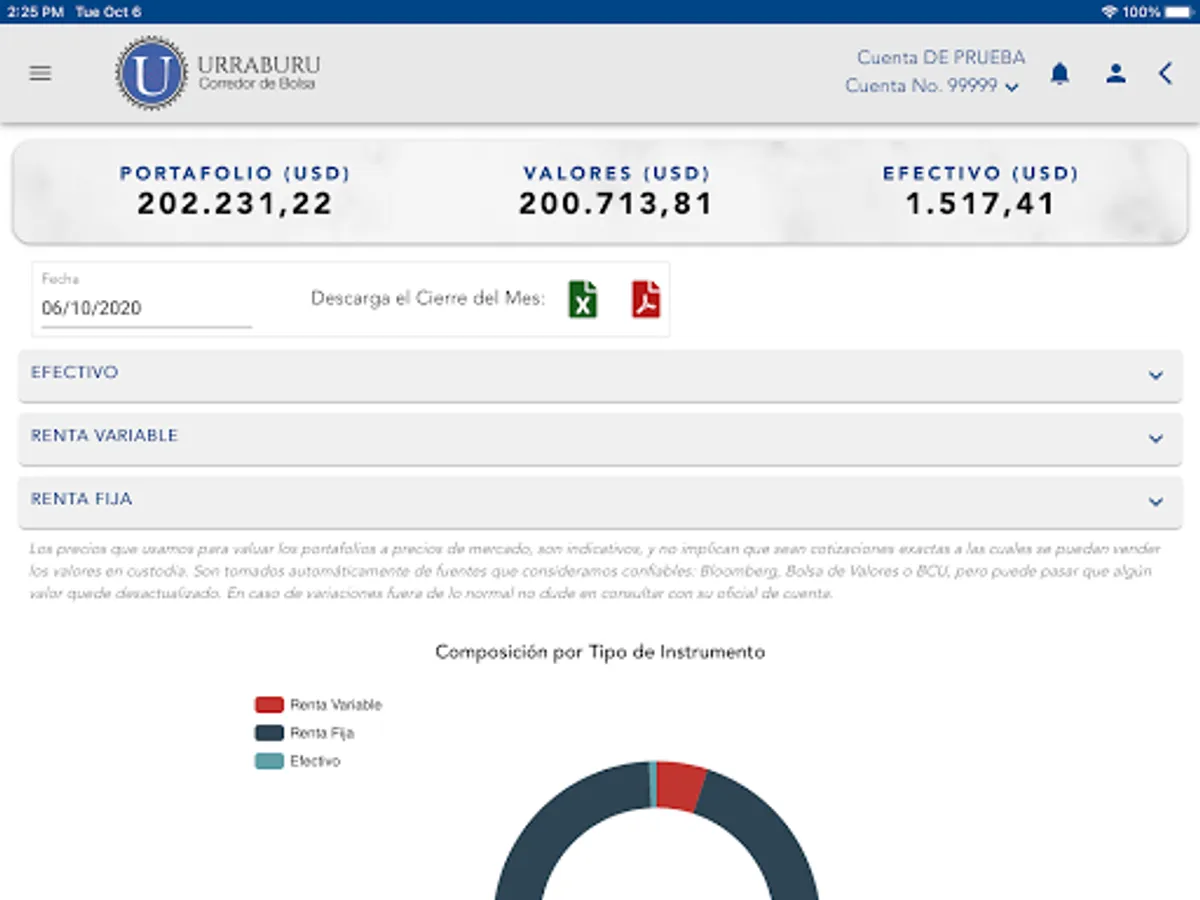This screenshot has height=900, width=1200.
Task: Toggle Renta Variable legend swatch
Action: coord(269,705)
